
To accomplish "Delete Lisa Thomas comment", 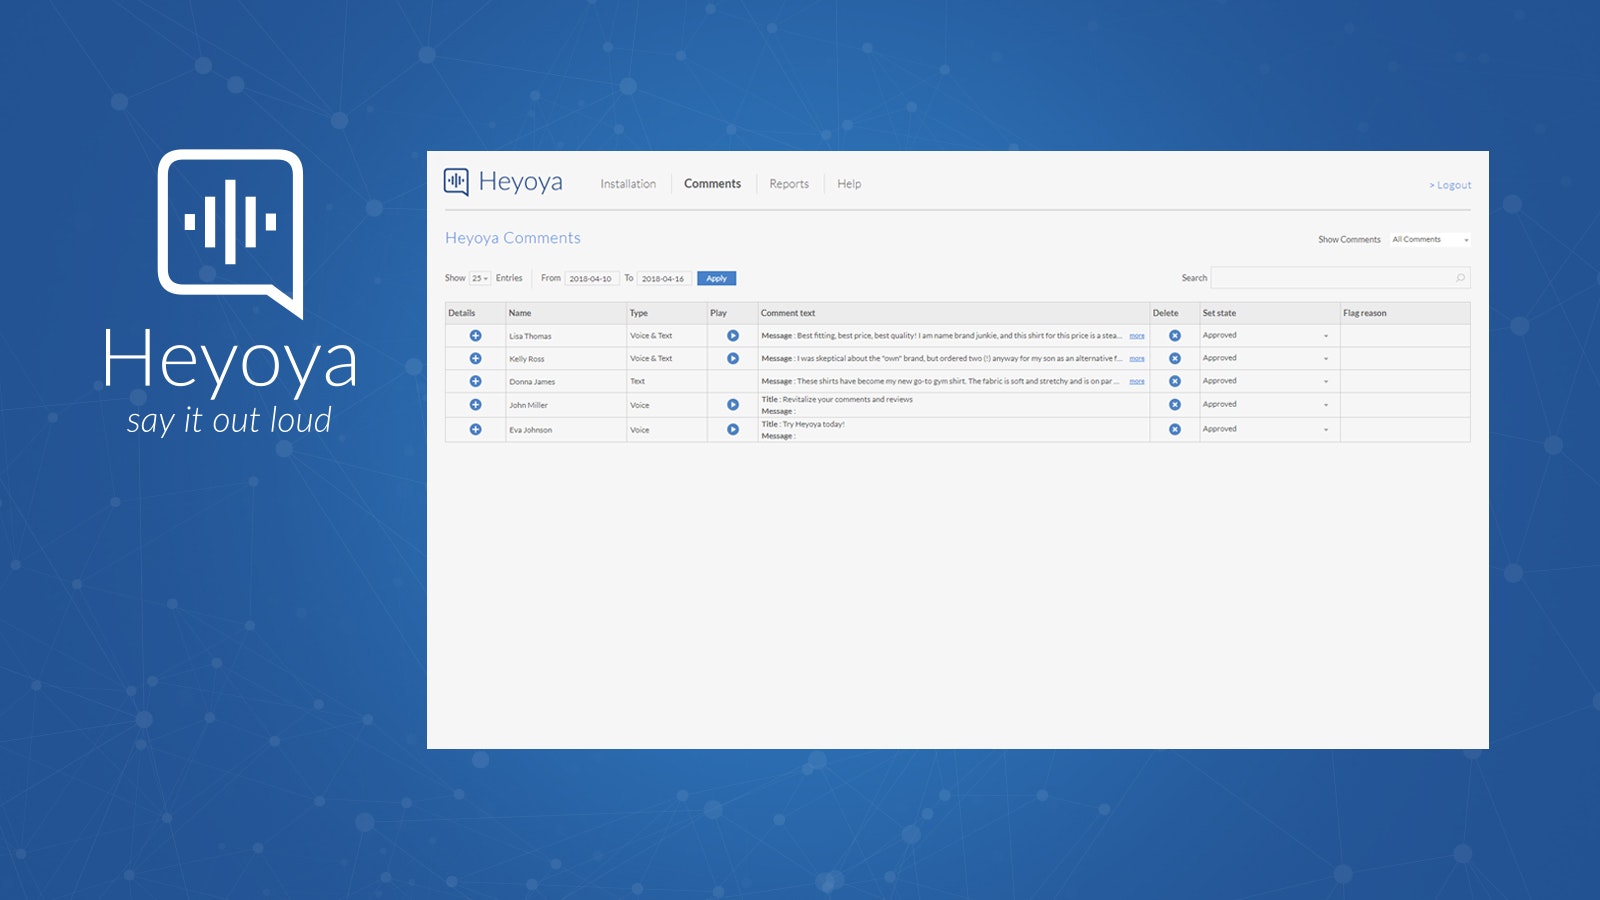I will [x=1175, y=336].
